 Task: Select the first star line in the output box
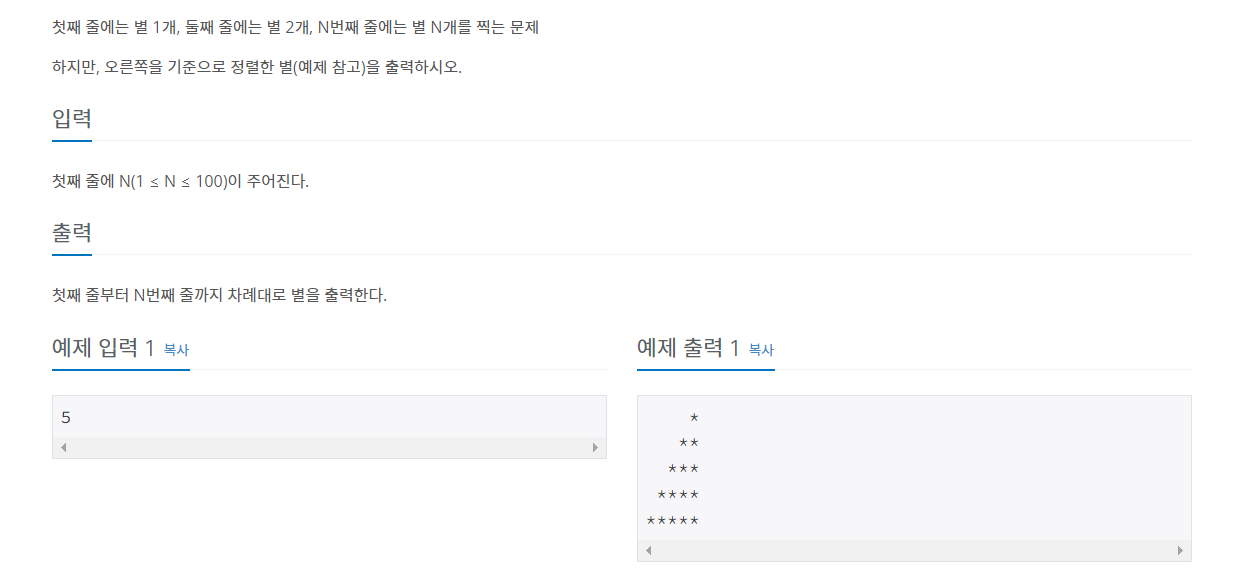(x=693, y=417)
